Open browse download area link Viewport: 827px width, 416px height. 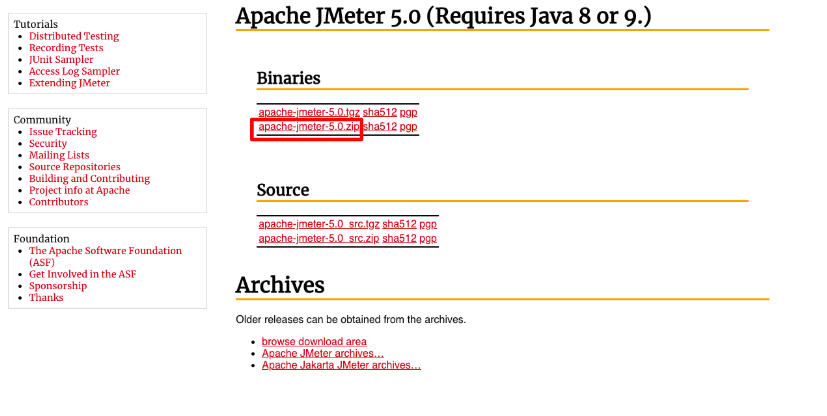pos(314,342)
